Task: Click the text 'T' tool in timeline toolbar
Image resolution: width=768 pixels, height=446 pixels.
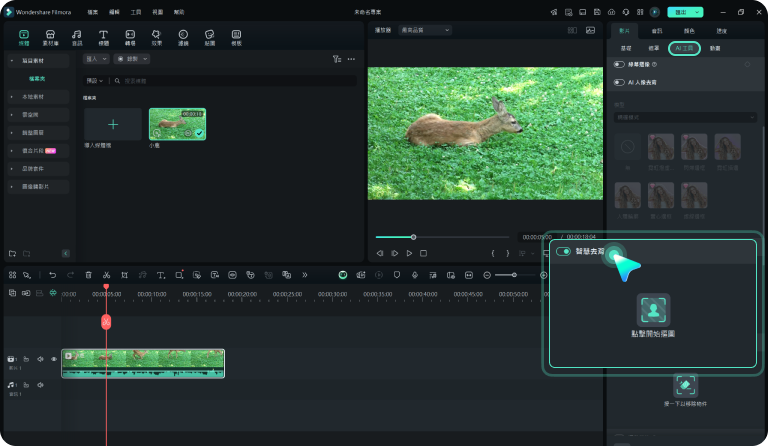Action: [x=161, y=275]
